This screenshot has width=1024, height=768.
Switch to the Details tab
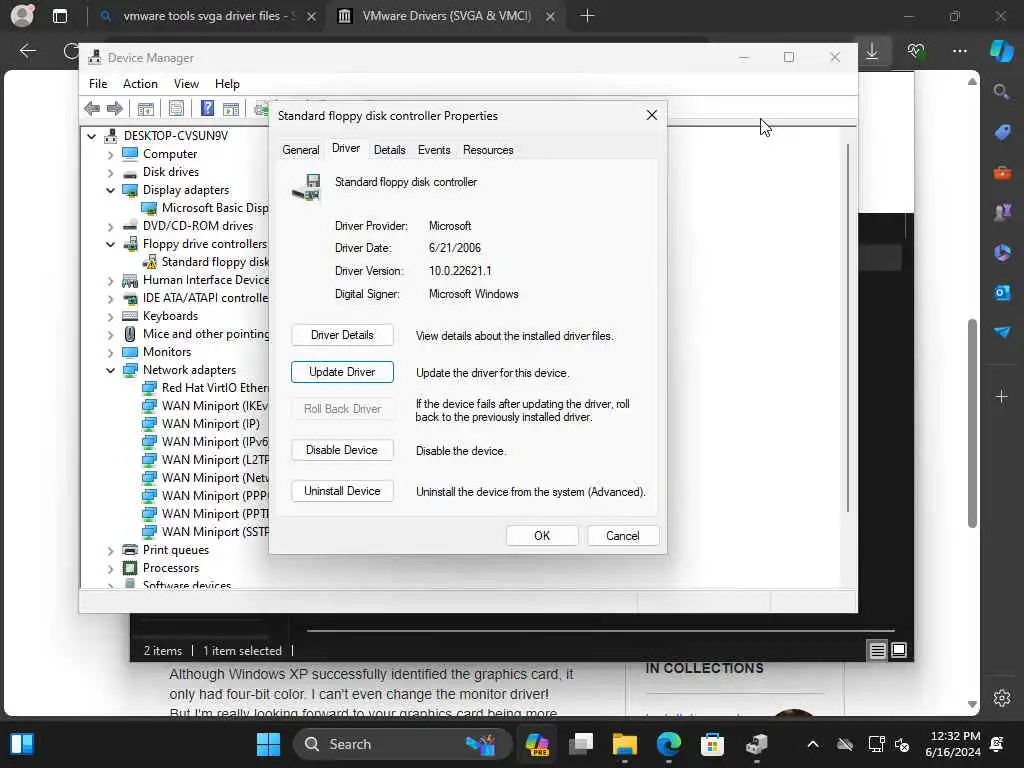pos(389,150)
